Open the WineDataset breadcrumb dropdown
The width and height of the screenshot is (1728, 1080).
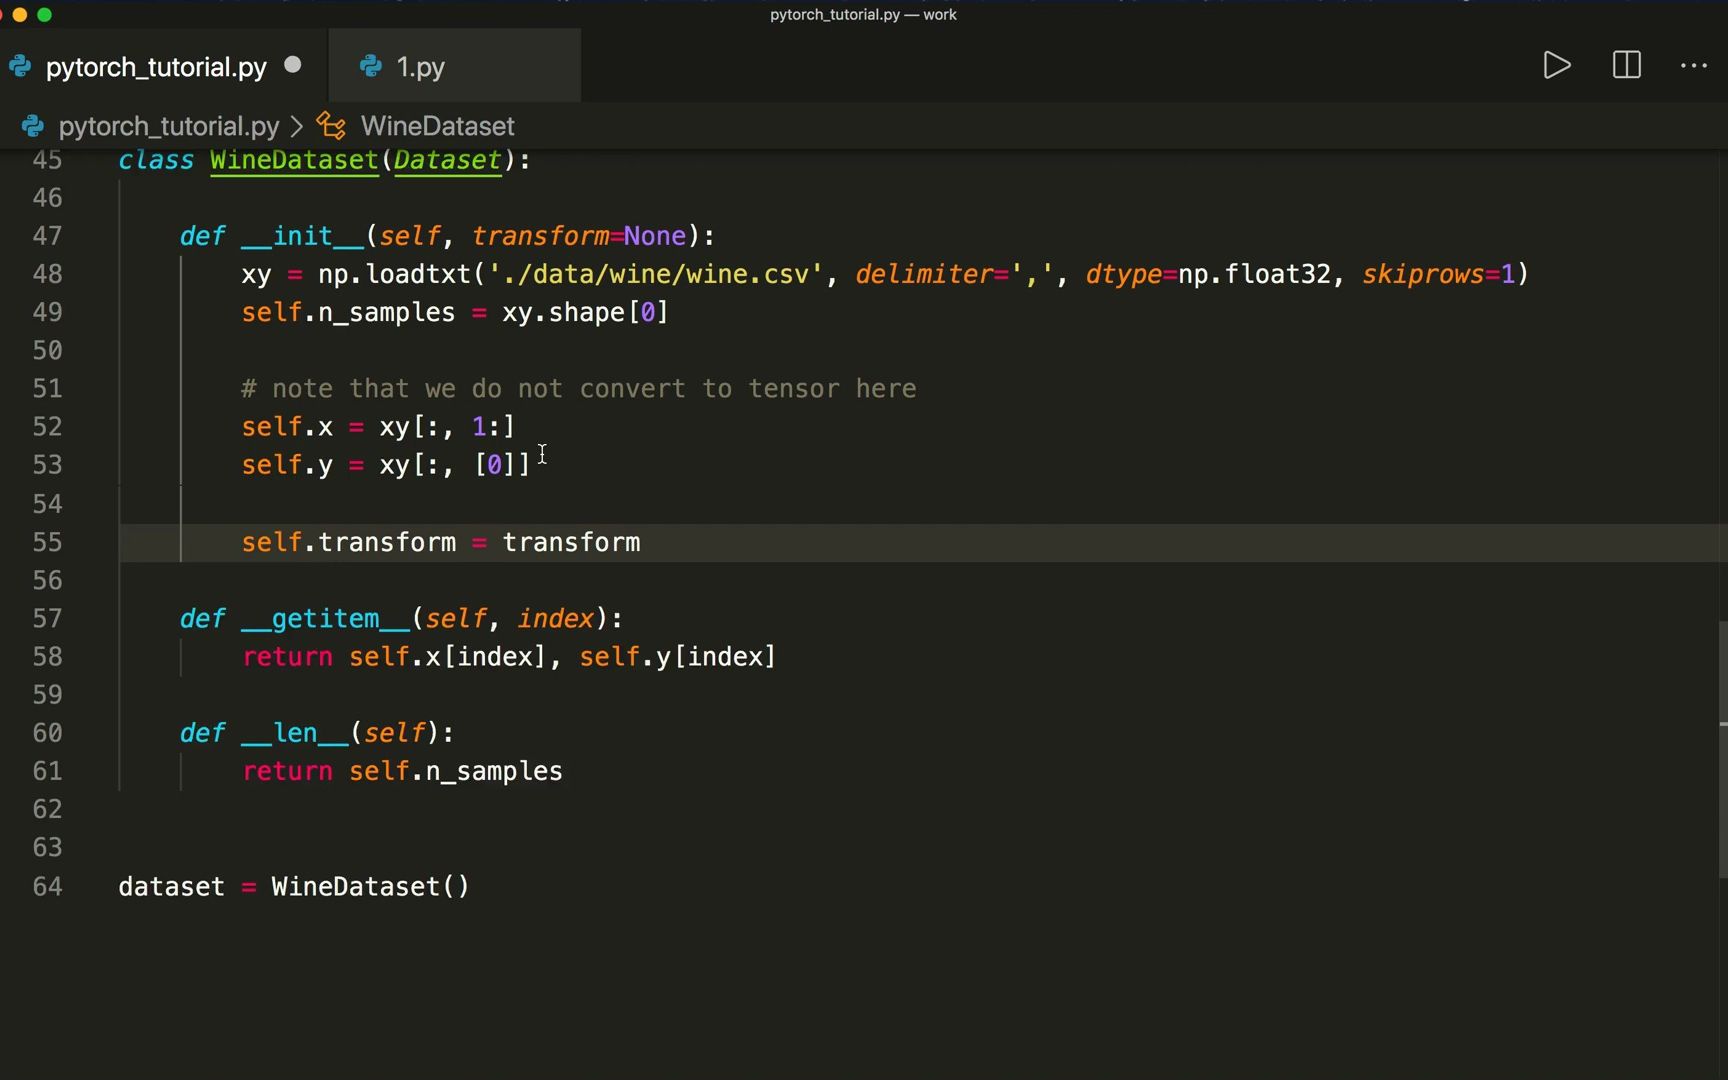click(437, 126)
